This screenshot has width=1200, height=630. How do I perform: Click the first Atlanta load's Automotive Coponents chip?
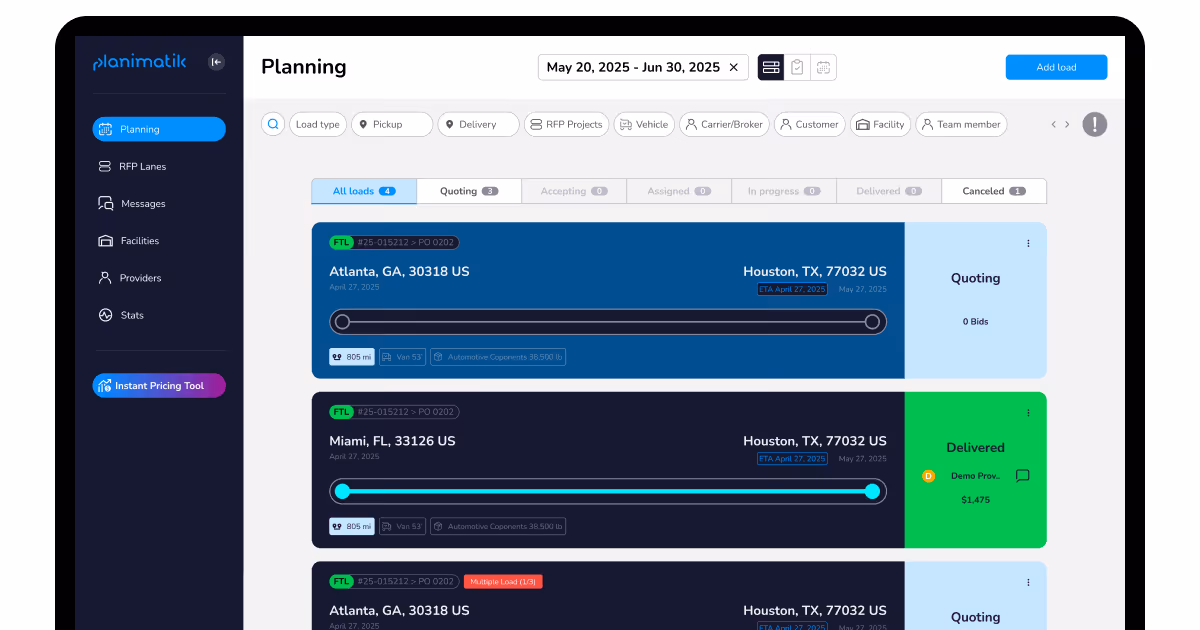[498, 357]
